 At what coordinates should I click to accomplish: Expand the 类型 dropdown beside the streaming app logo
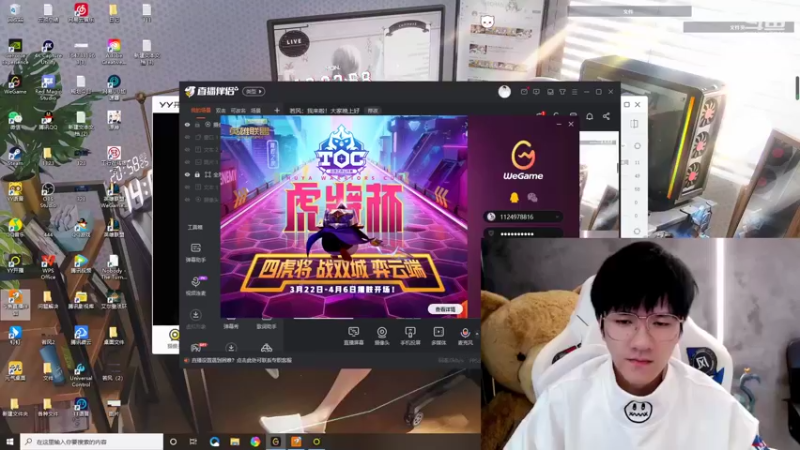[x=254, y=91]
